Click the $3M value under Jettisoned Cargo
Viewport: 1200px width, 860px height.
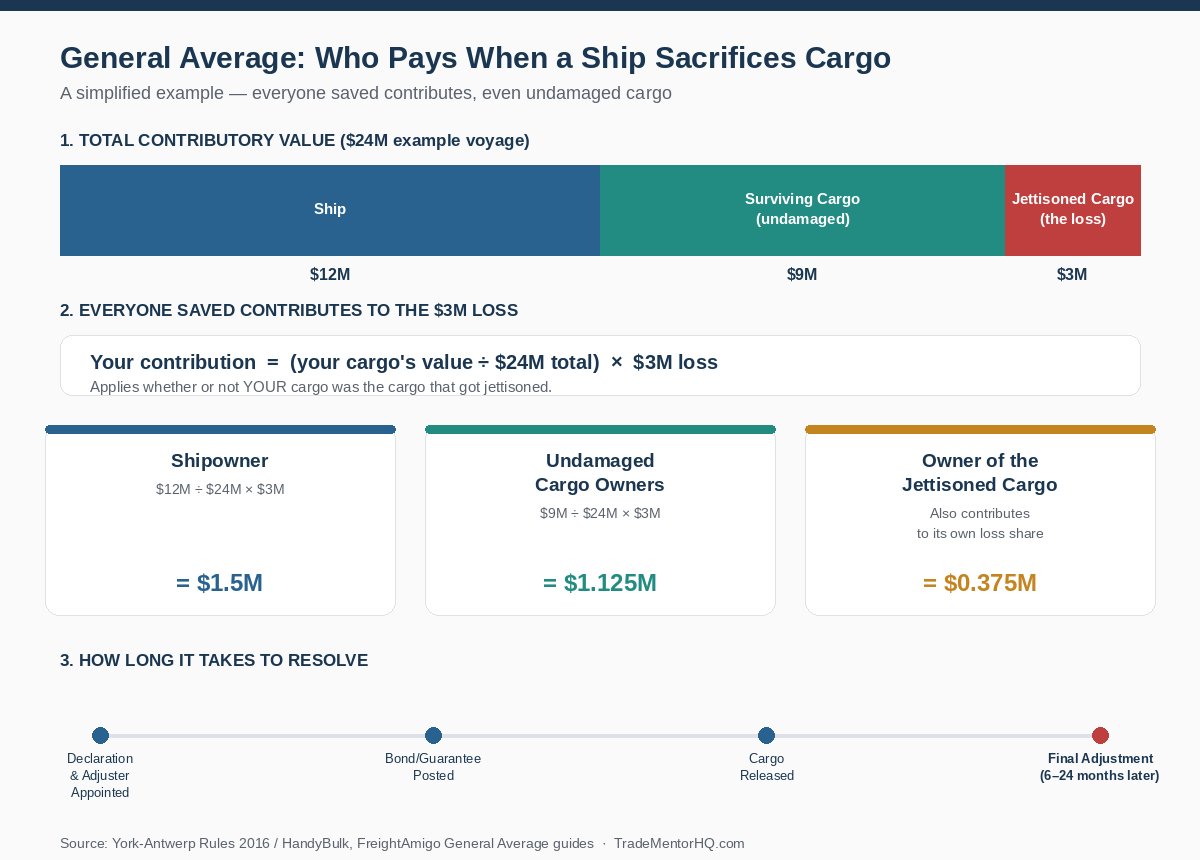click(1072, 275)
